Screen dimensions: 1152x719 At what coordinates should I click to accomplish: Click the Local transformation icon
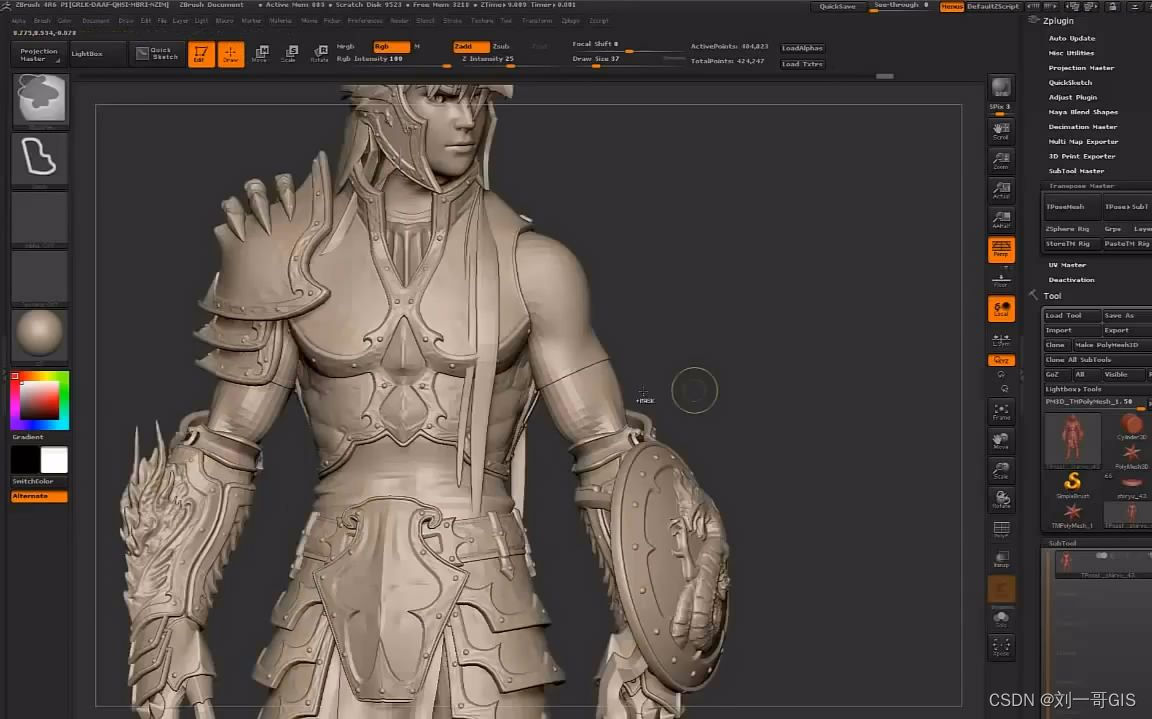[1001, 309]
